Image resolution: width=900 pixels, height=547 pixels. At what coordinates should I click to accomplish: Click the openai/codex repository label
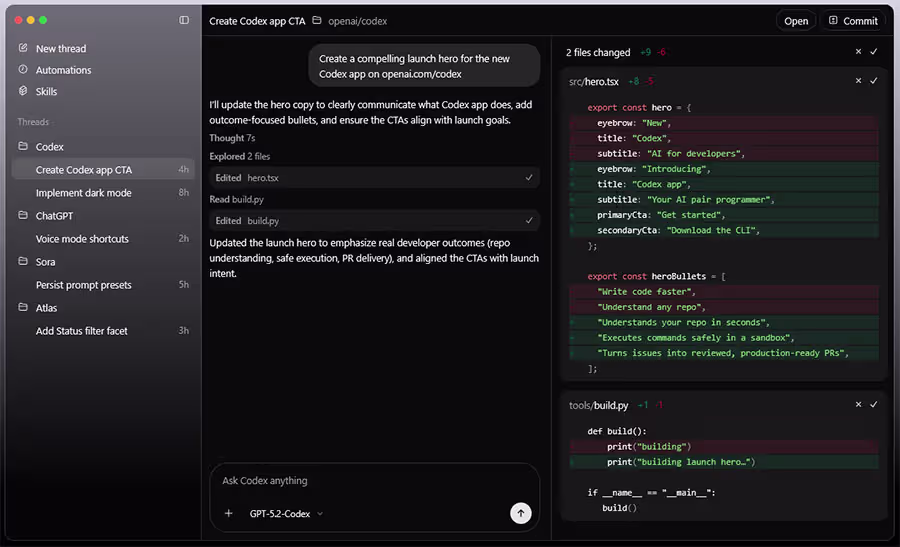pyautogui.click(x=358, y=21)
